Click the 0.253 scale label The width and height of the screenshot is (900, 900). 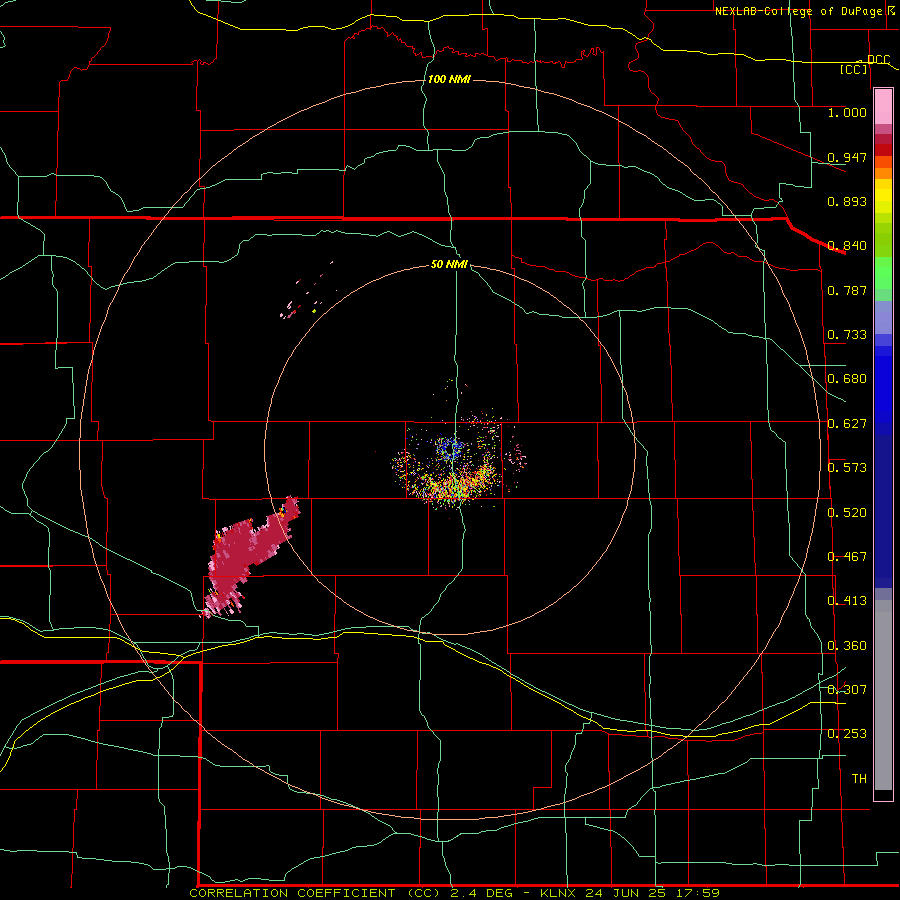click(x=847, y=734)
